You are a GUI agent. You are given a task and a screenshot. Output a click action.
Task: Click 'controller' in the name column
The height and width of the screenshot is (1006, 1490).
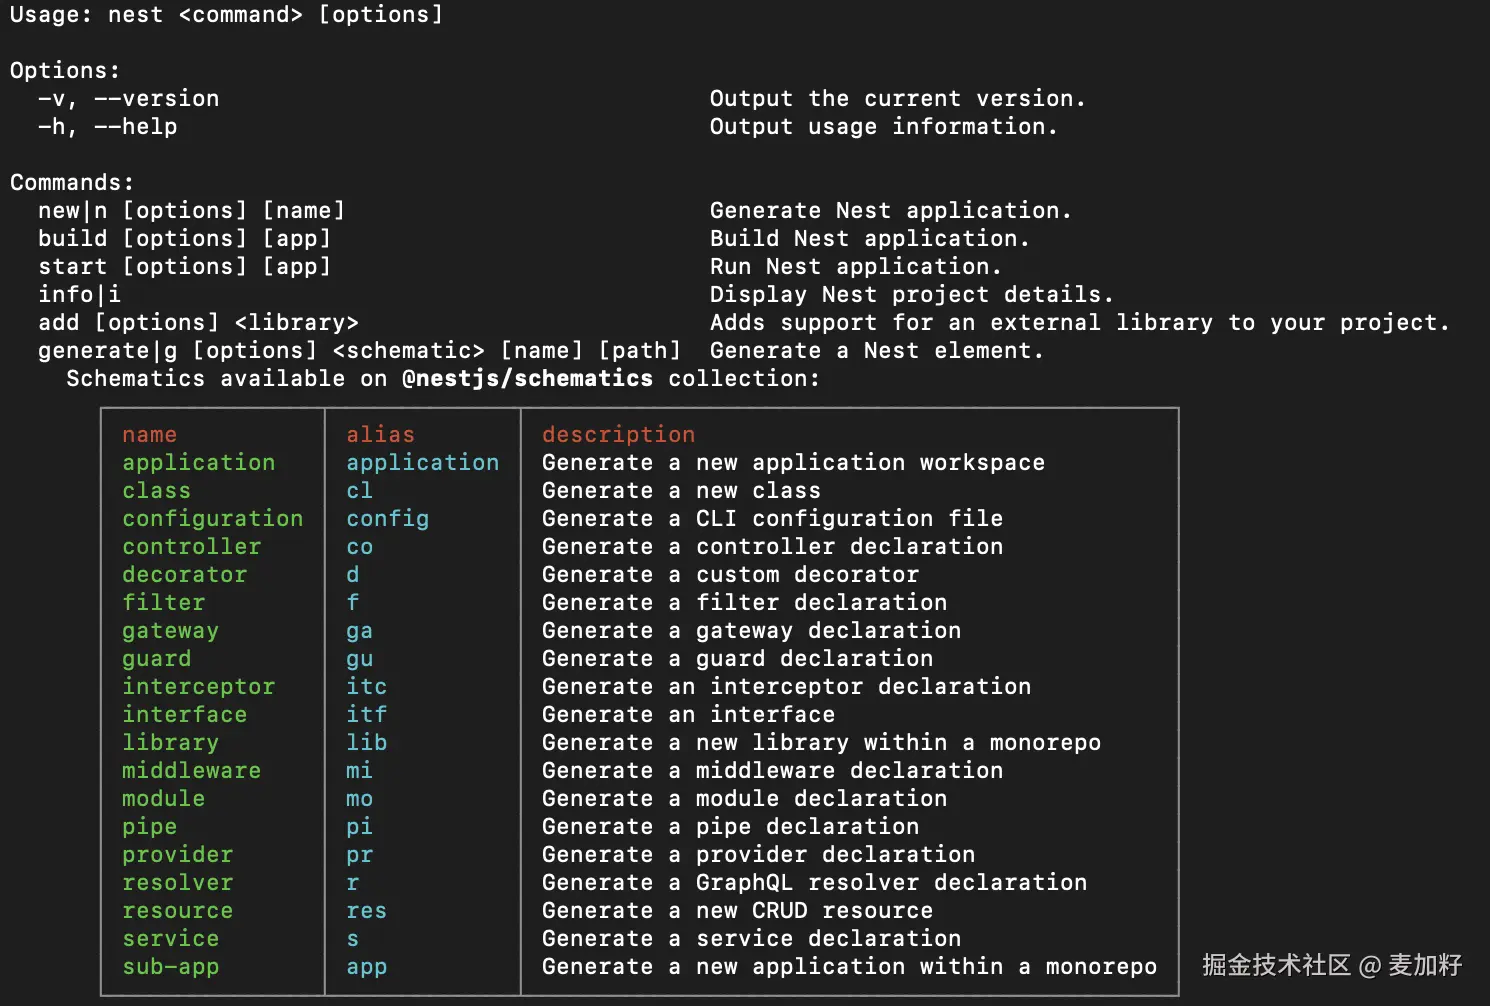click(x=191, y=547)
